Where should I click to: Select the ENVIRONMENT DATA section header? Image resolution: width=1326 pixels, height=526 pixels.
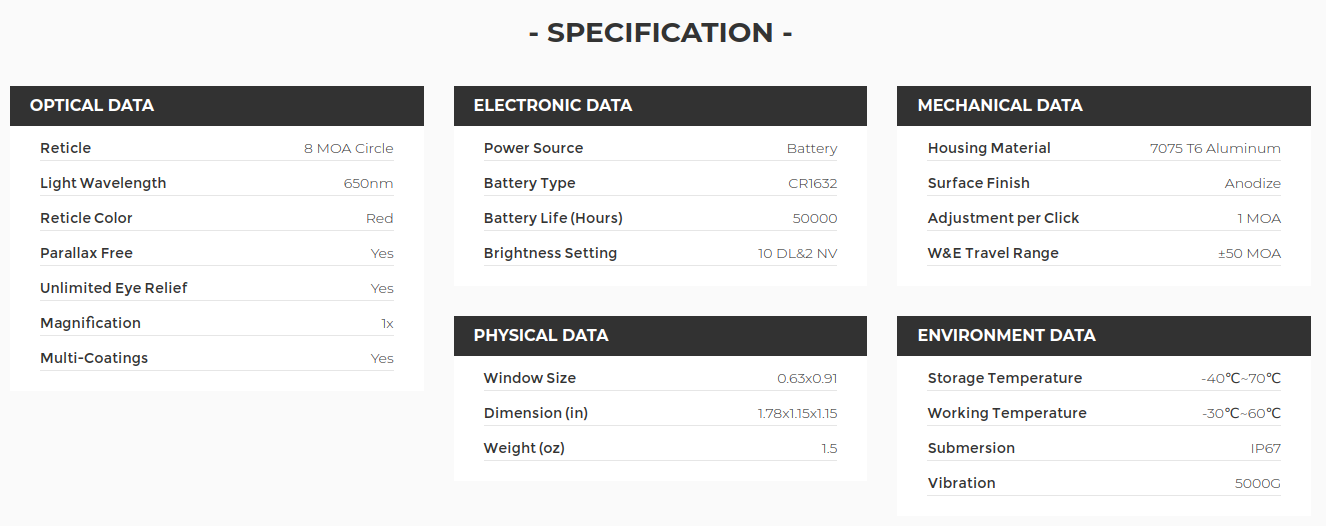[1006, 336]
